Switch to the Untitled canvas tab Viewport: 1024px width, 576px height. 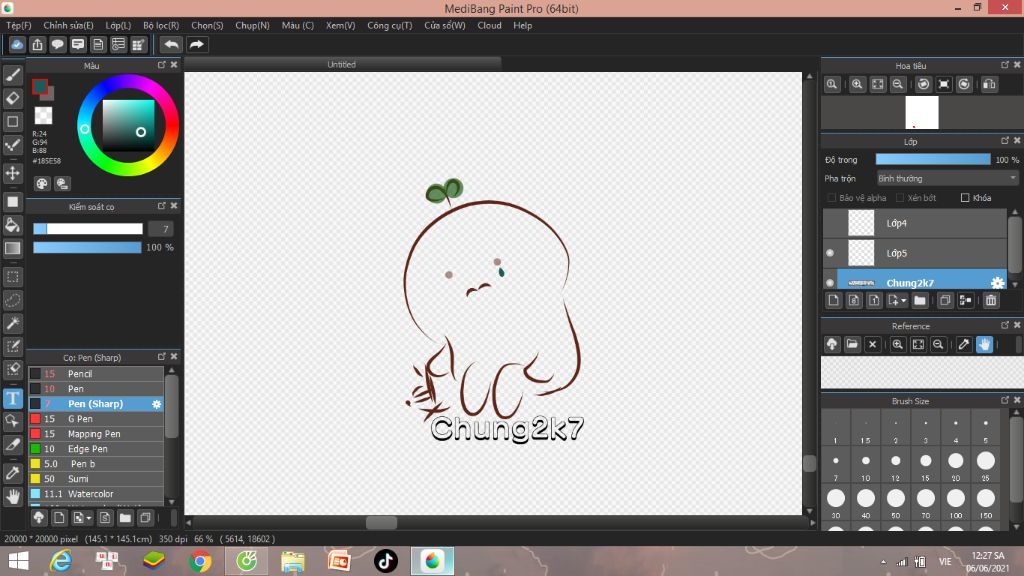(342, 64)
